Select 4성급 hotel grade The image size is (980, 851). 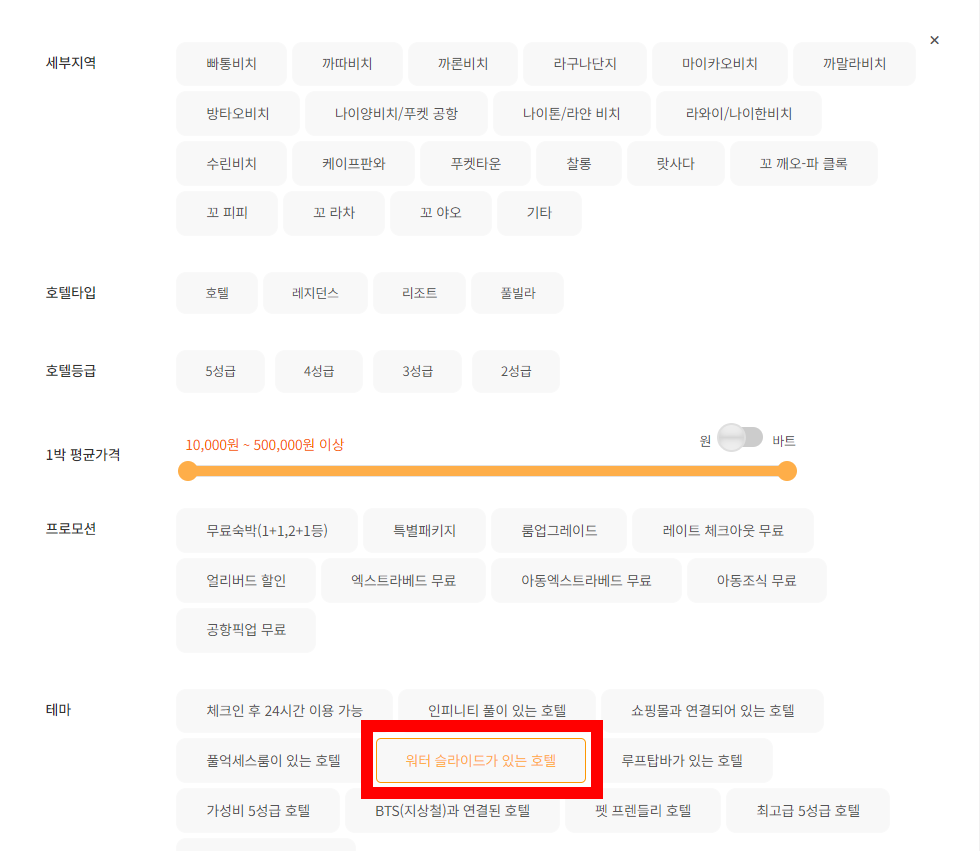coord(319,372)
